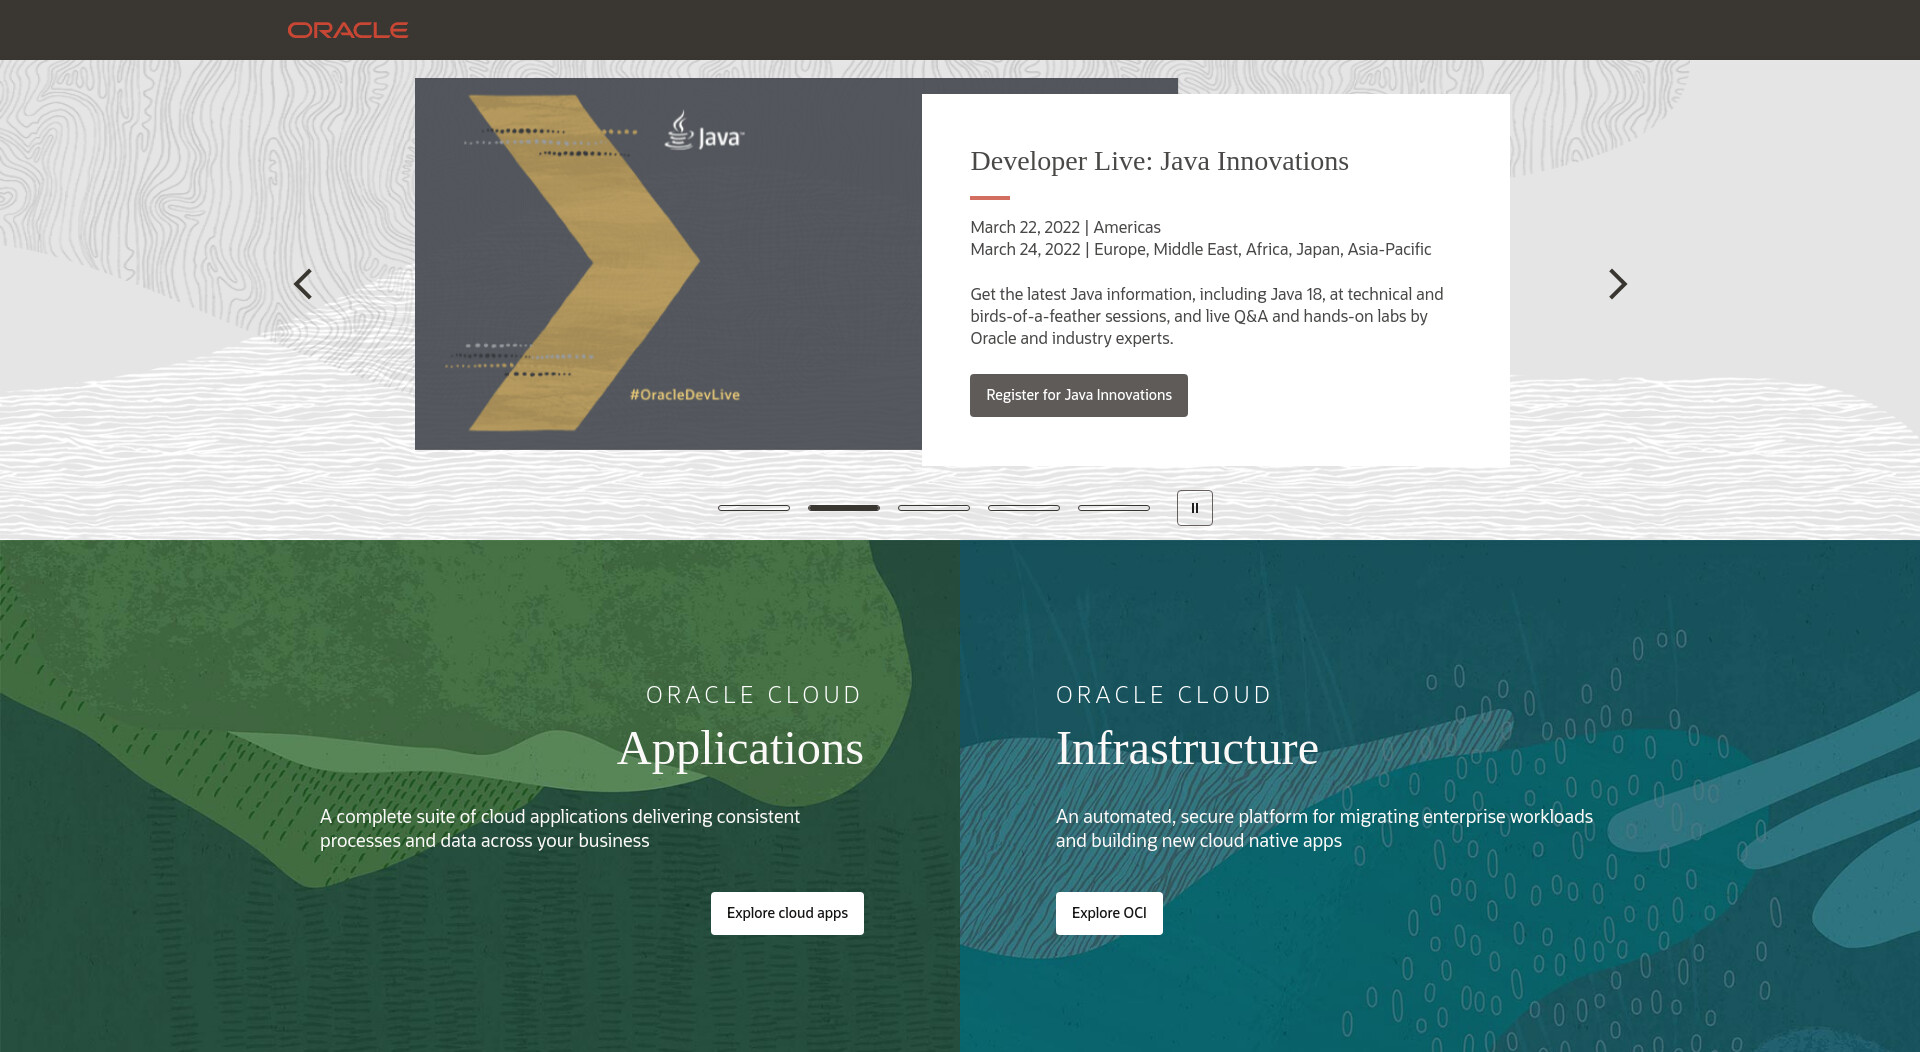Screen dimensions: 1920x1052
Task: Select the third carousel slide indicator
Action: tap(934, 508)
